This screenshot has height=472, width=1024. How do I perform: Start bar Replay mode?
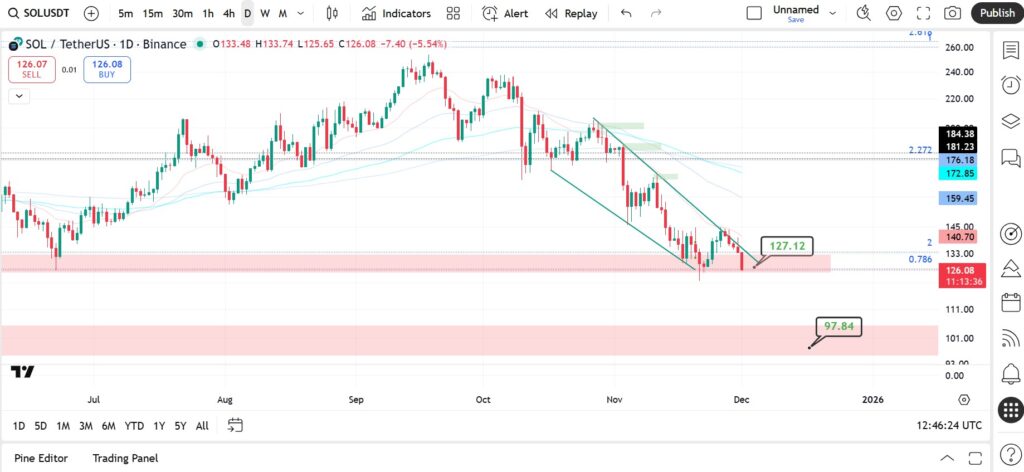coord(571,13)
